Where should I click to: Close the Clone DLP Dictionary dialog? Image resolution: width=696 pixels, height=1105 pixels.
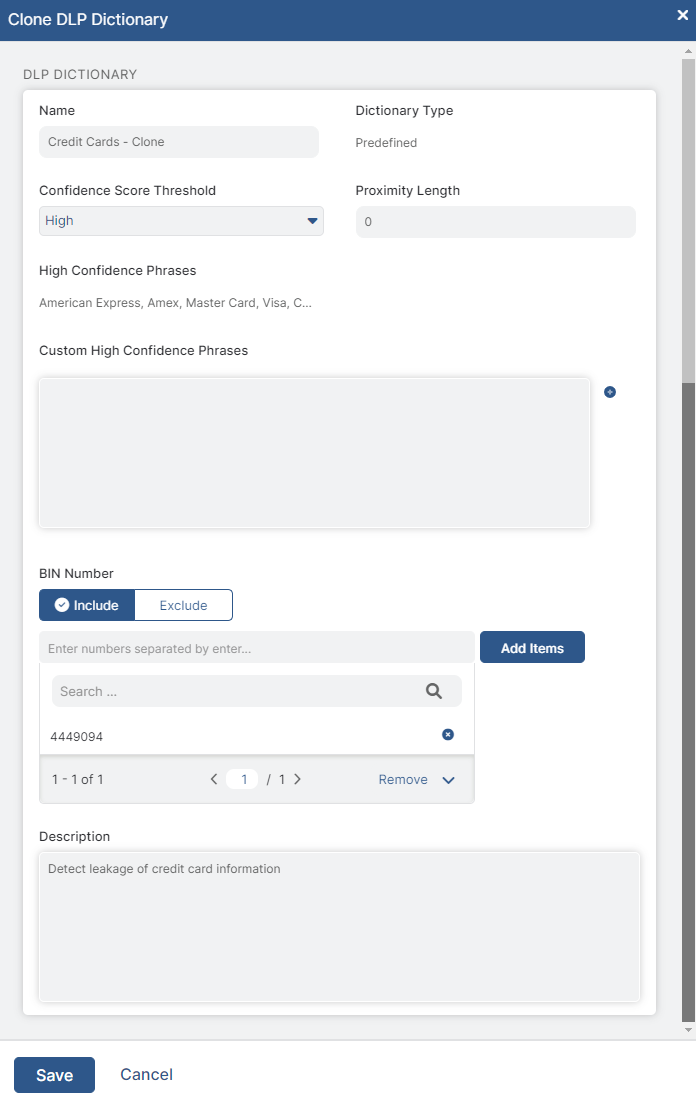point(682,15)
